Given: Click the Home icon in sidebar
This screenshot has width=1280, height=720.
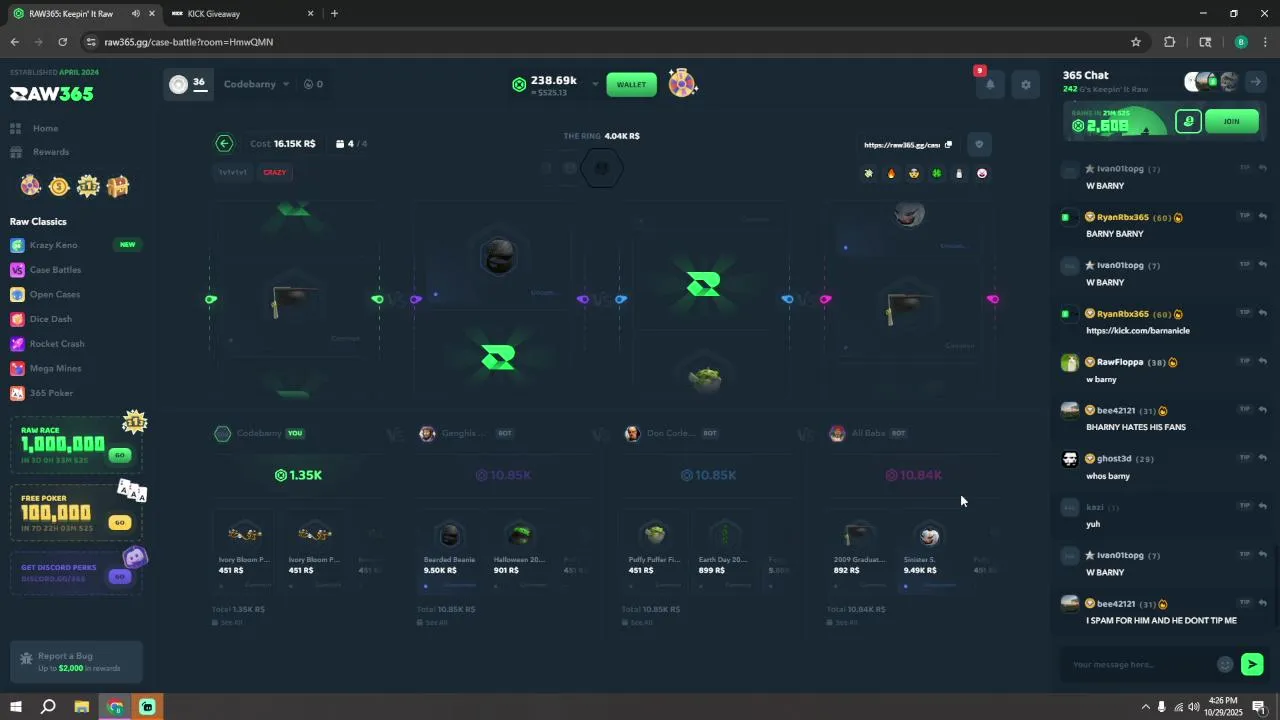Looking at the screenshot, I should click(16, 128).
